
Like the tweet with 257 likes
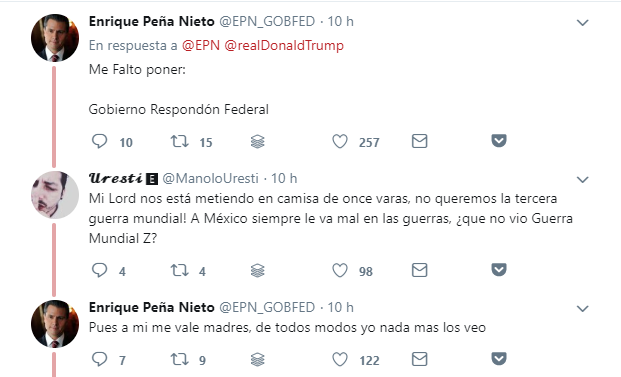tap(340, 141)
